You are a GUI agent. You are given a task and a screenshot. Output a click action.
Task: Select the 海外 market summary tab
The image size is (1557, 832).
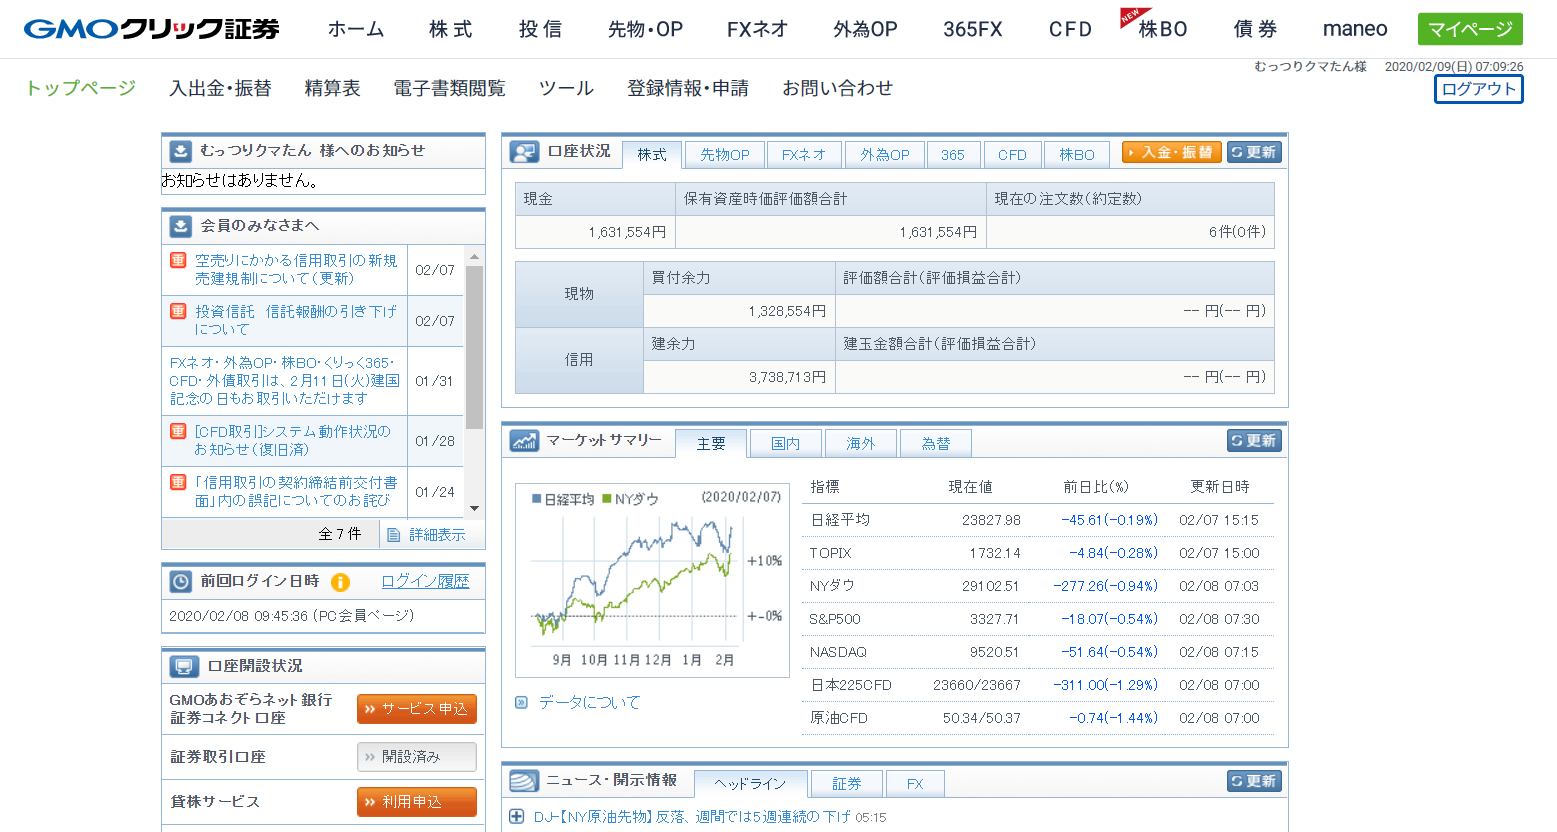pyautogui.click(x=861, y=443)
